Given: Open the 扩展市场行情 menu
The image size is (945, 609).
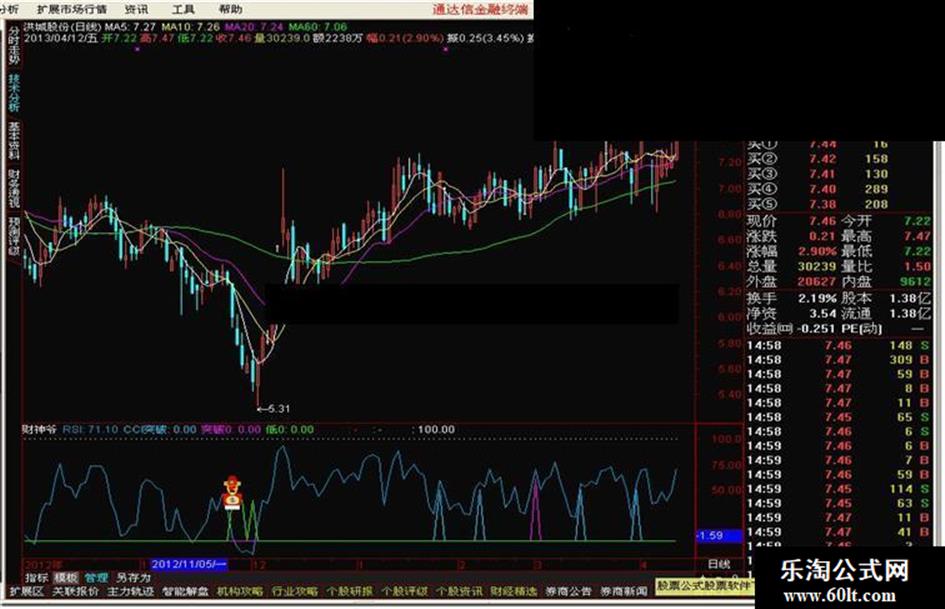Looking at the screenshot, I should [72, 9].
